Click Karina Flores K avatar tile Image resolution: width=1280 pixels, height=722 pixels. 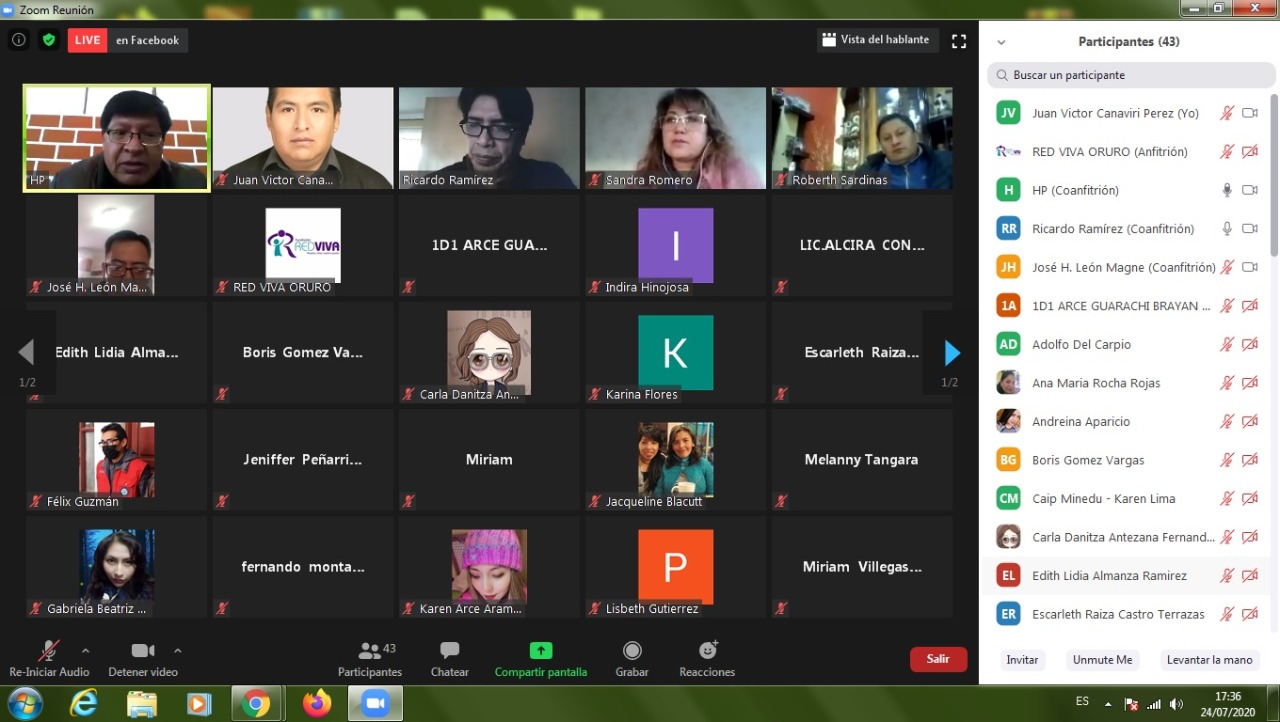pyautogui.click(x=676, y=352)
